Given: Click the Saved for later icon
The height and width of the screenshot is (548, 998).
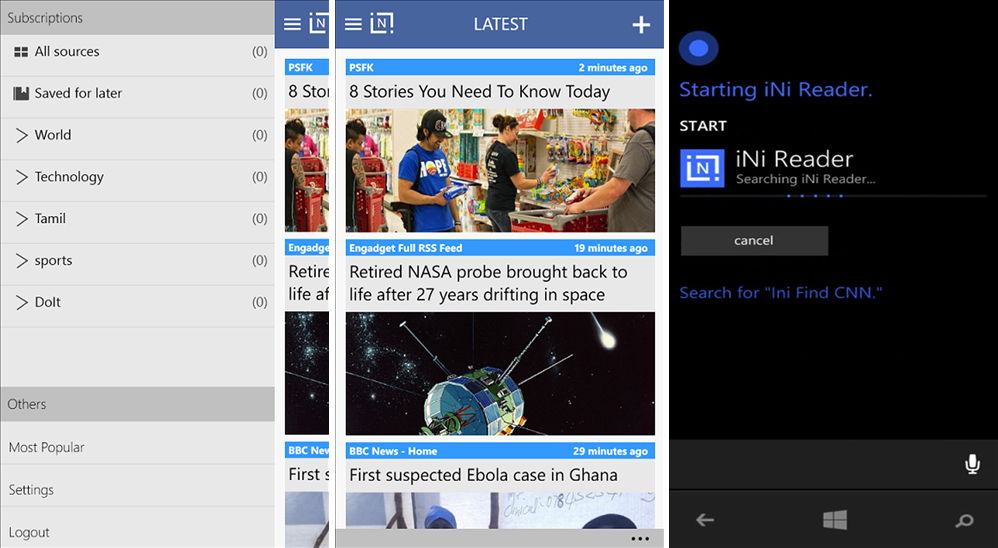Looking at the screenshot, I should click(21, 94).
